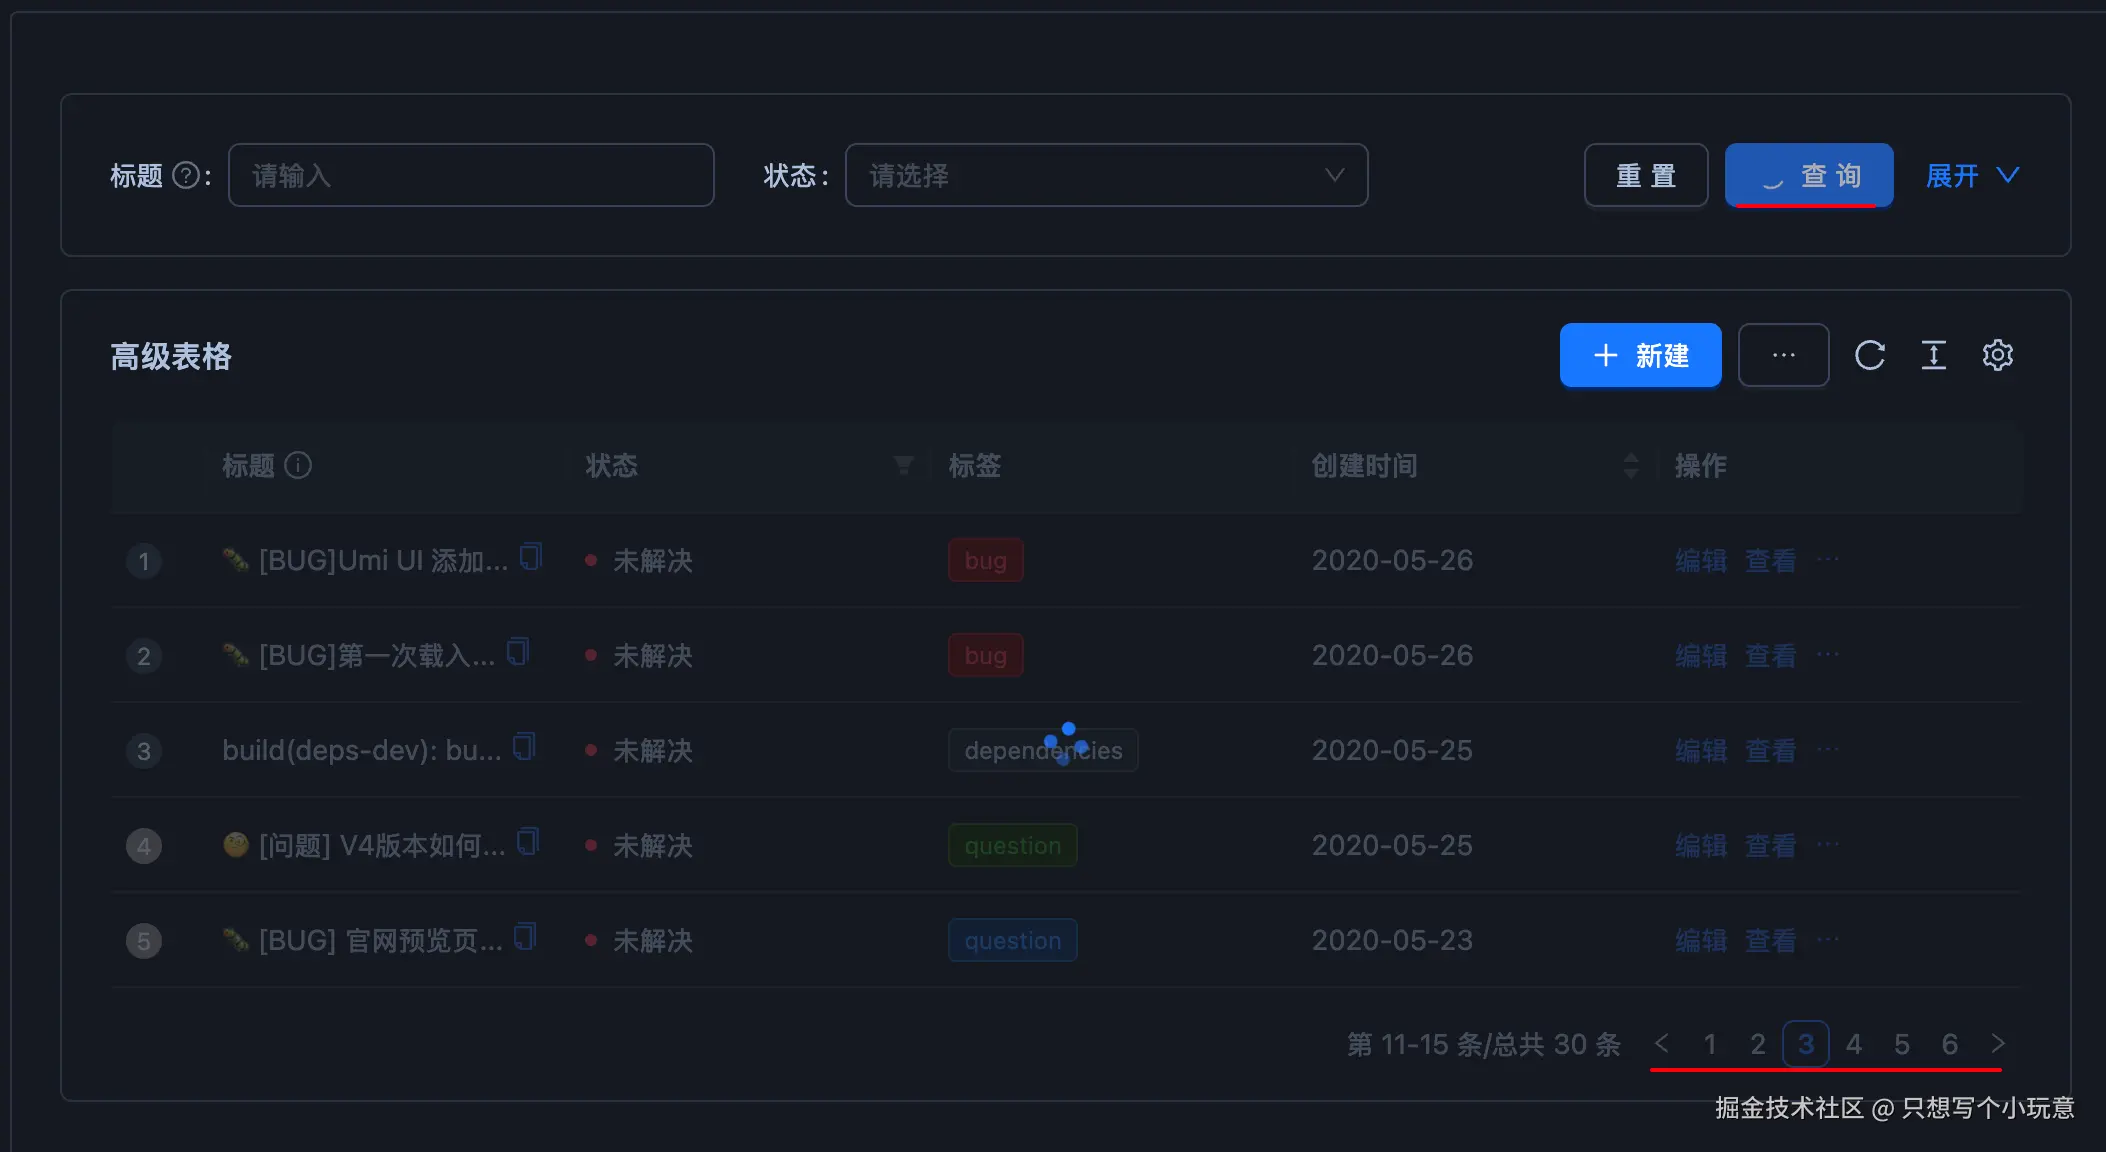The height and width of the screenshot is (1152, 2106).
Task: Click 编辑 link on row 2
Action: click(1700, 656)
